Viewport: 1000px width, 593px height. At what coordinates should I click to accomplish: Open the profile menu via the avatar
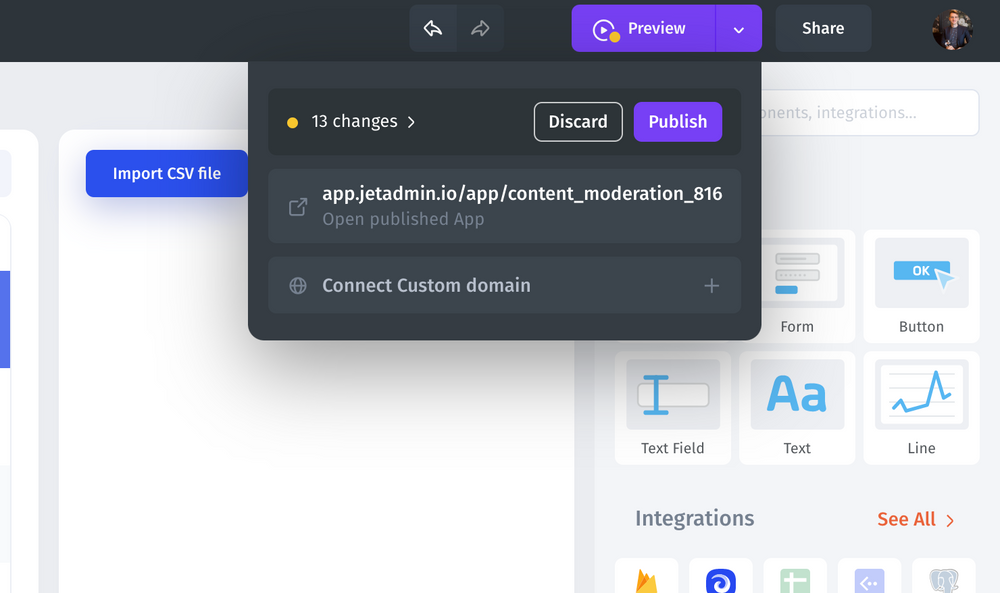[951, 28]
